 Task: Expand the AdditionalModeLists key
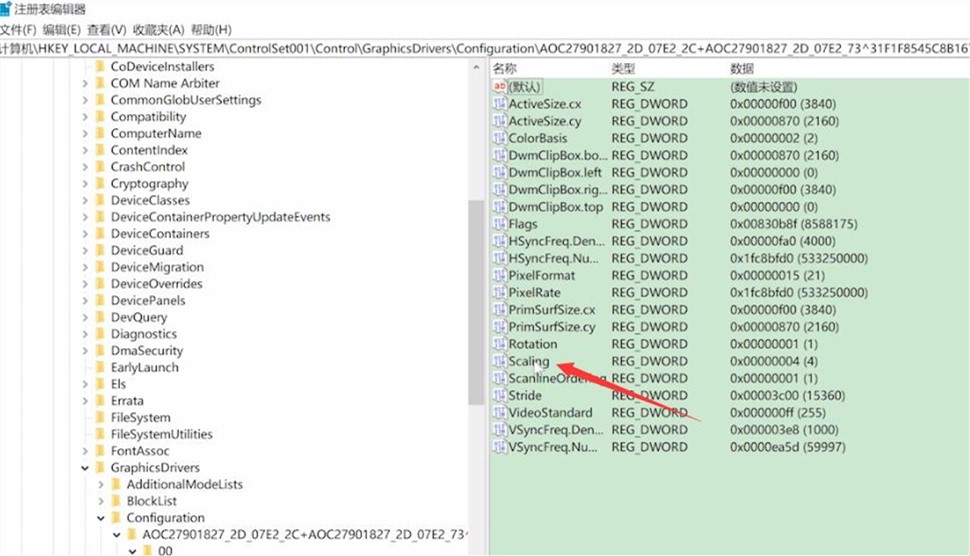pos(101,484)
